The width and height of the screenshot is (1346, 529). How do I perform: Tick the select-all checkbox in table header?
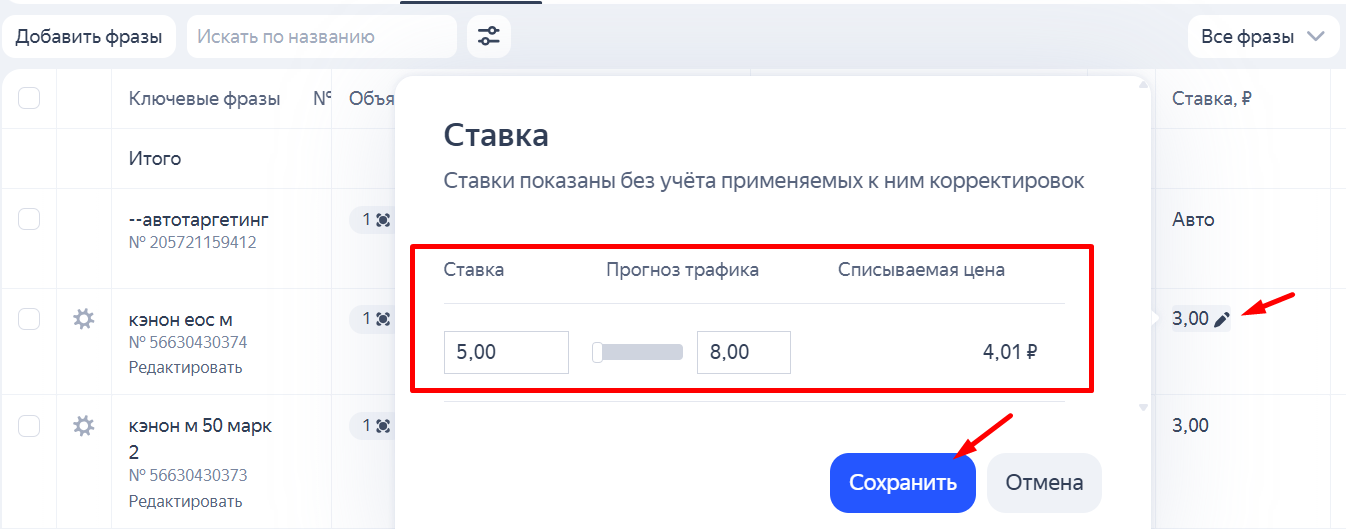coord(29,98)
